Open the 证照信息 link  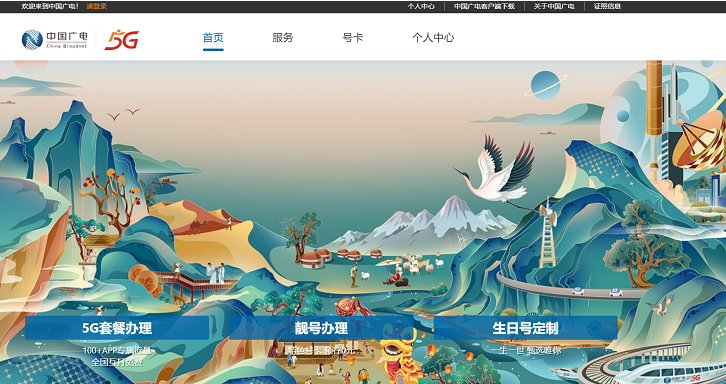point(607,6)
